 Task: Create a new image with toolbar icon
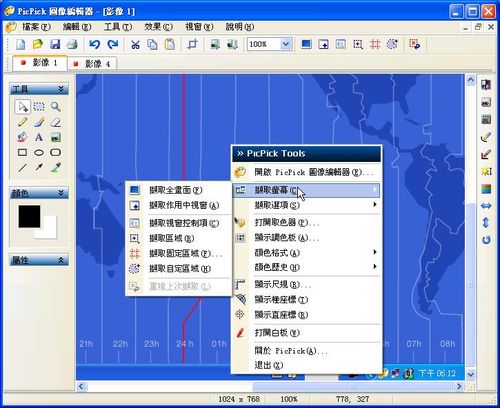pyautogui.click(x=21, y=44)
